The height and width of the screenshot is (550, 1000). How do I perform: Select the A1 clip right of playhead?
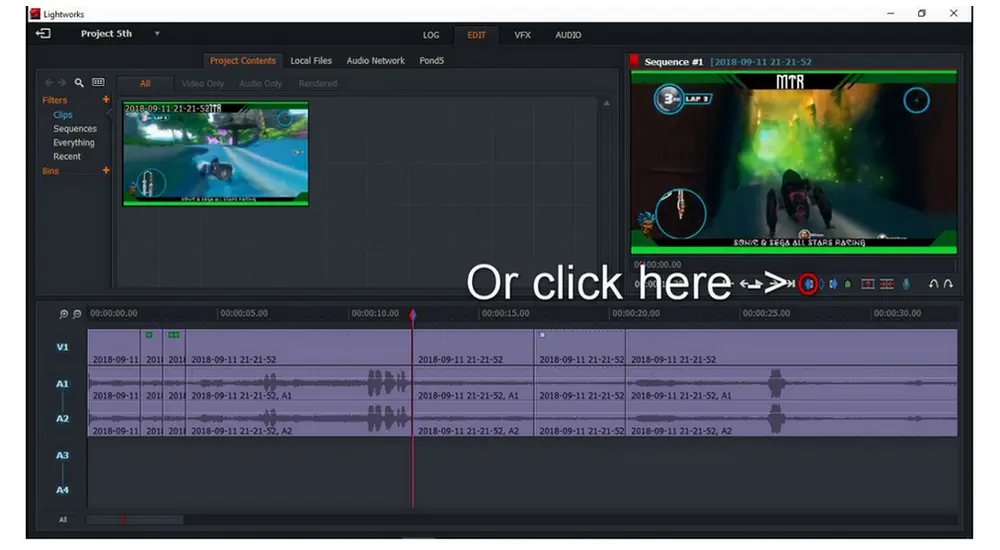pos(473,384)
